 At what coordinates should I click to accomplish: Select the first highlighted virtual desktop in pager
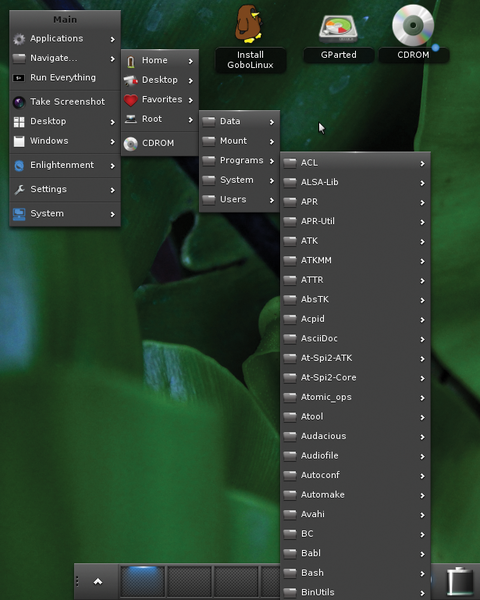pos(143,582)
